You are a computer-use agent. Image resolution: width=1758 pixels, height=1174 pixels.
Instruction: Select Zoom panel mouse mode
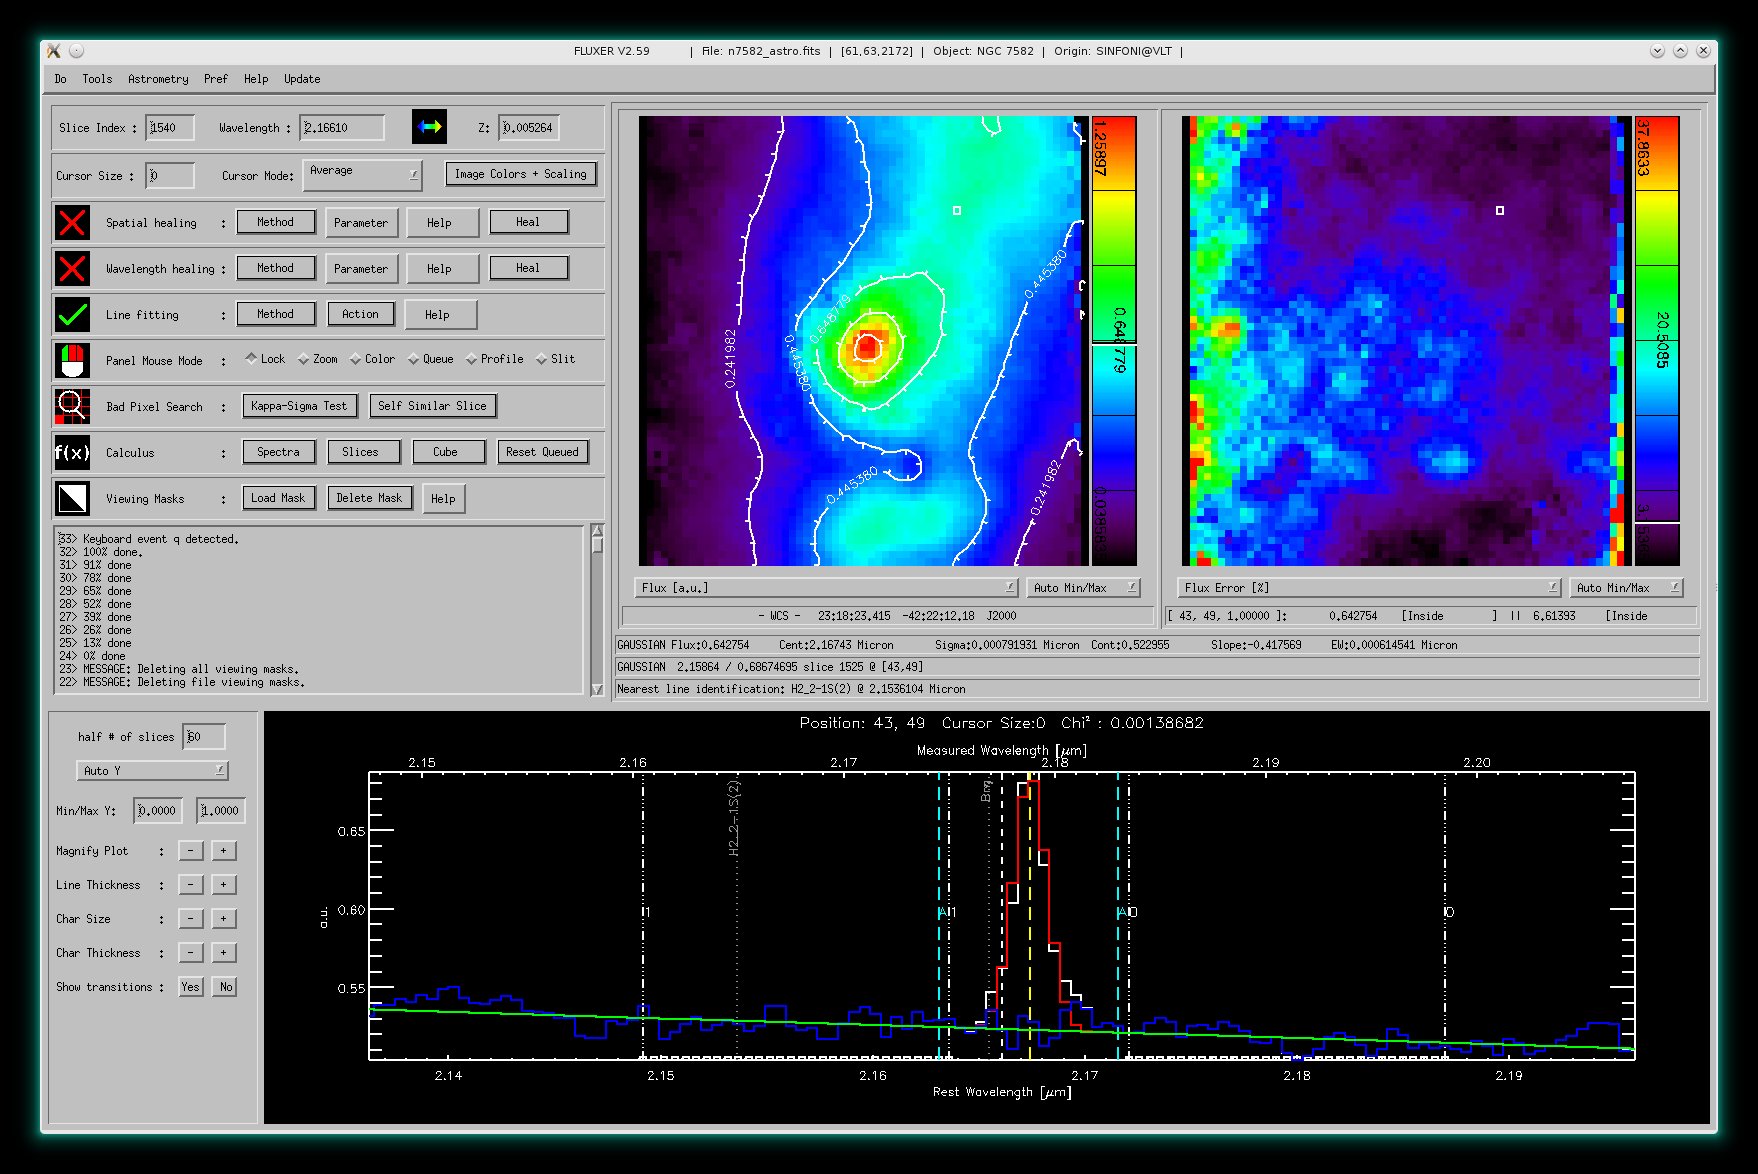pyautogui.click(x=318, y=359)
